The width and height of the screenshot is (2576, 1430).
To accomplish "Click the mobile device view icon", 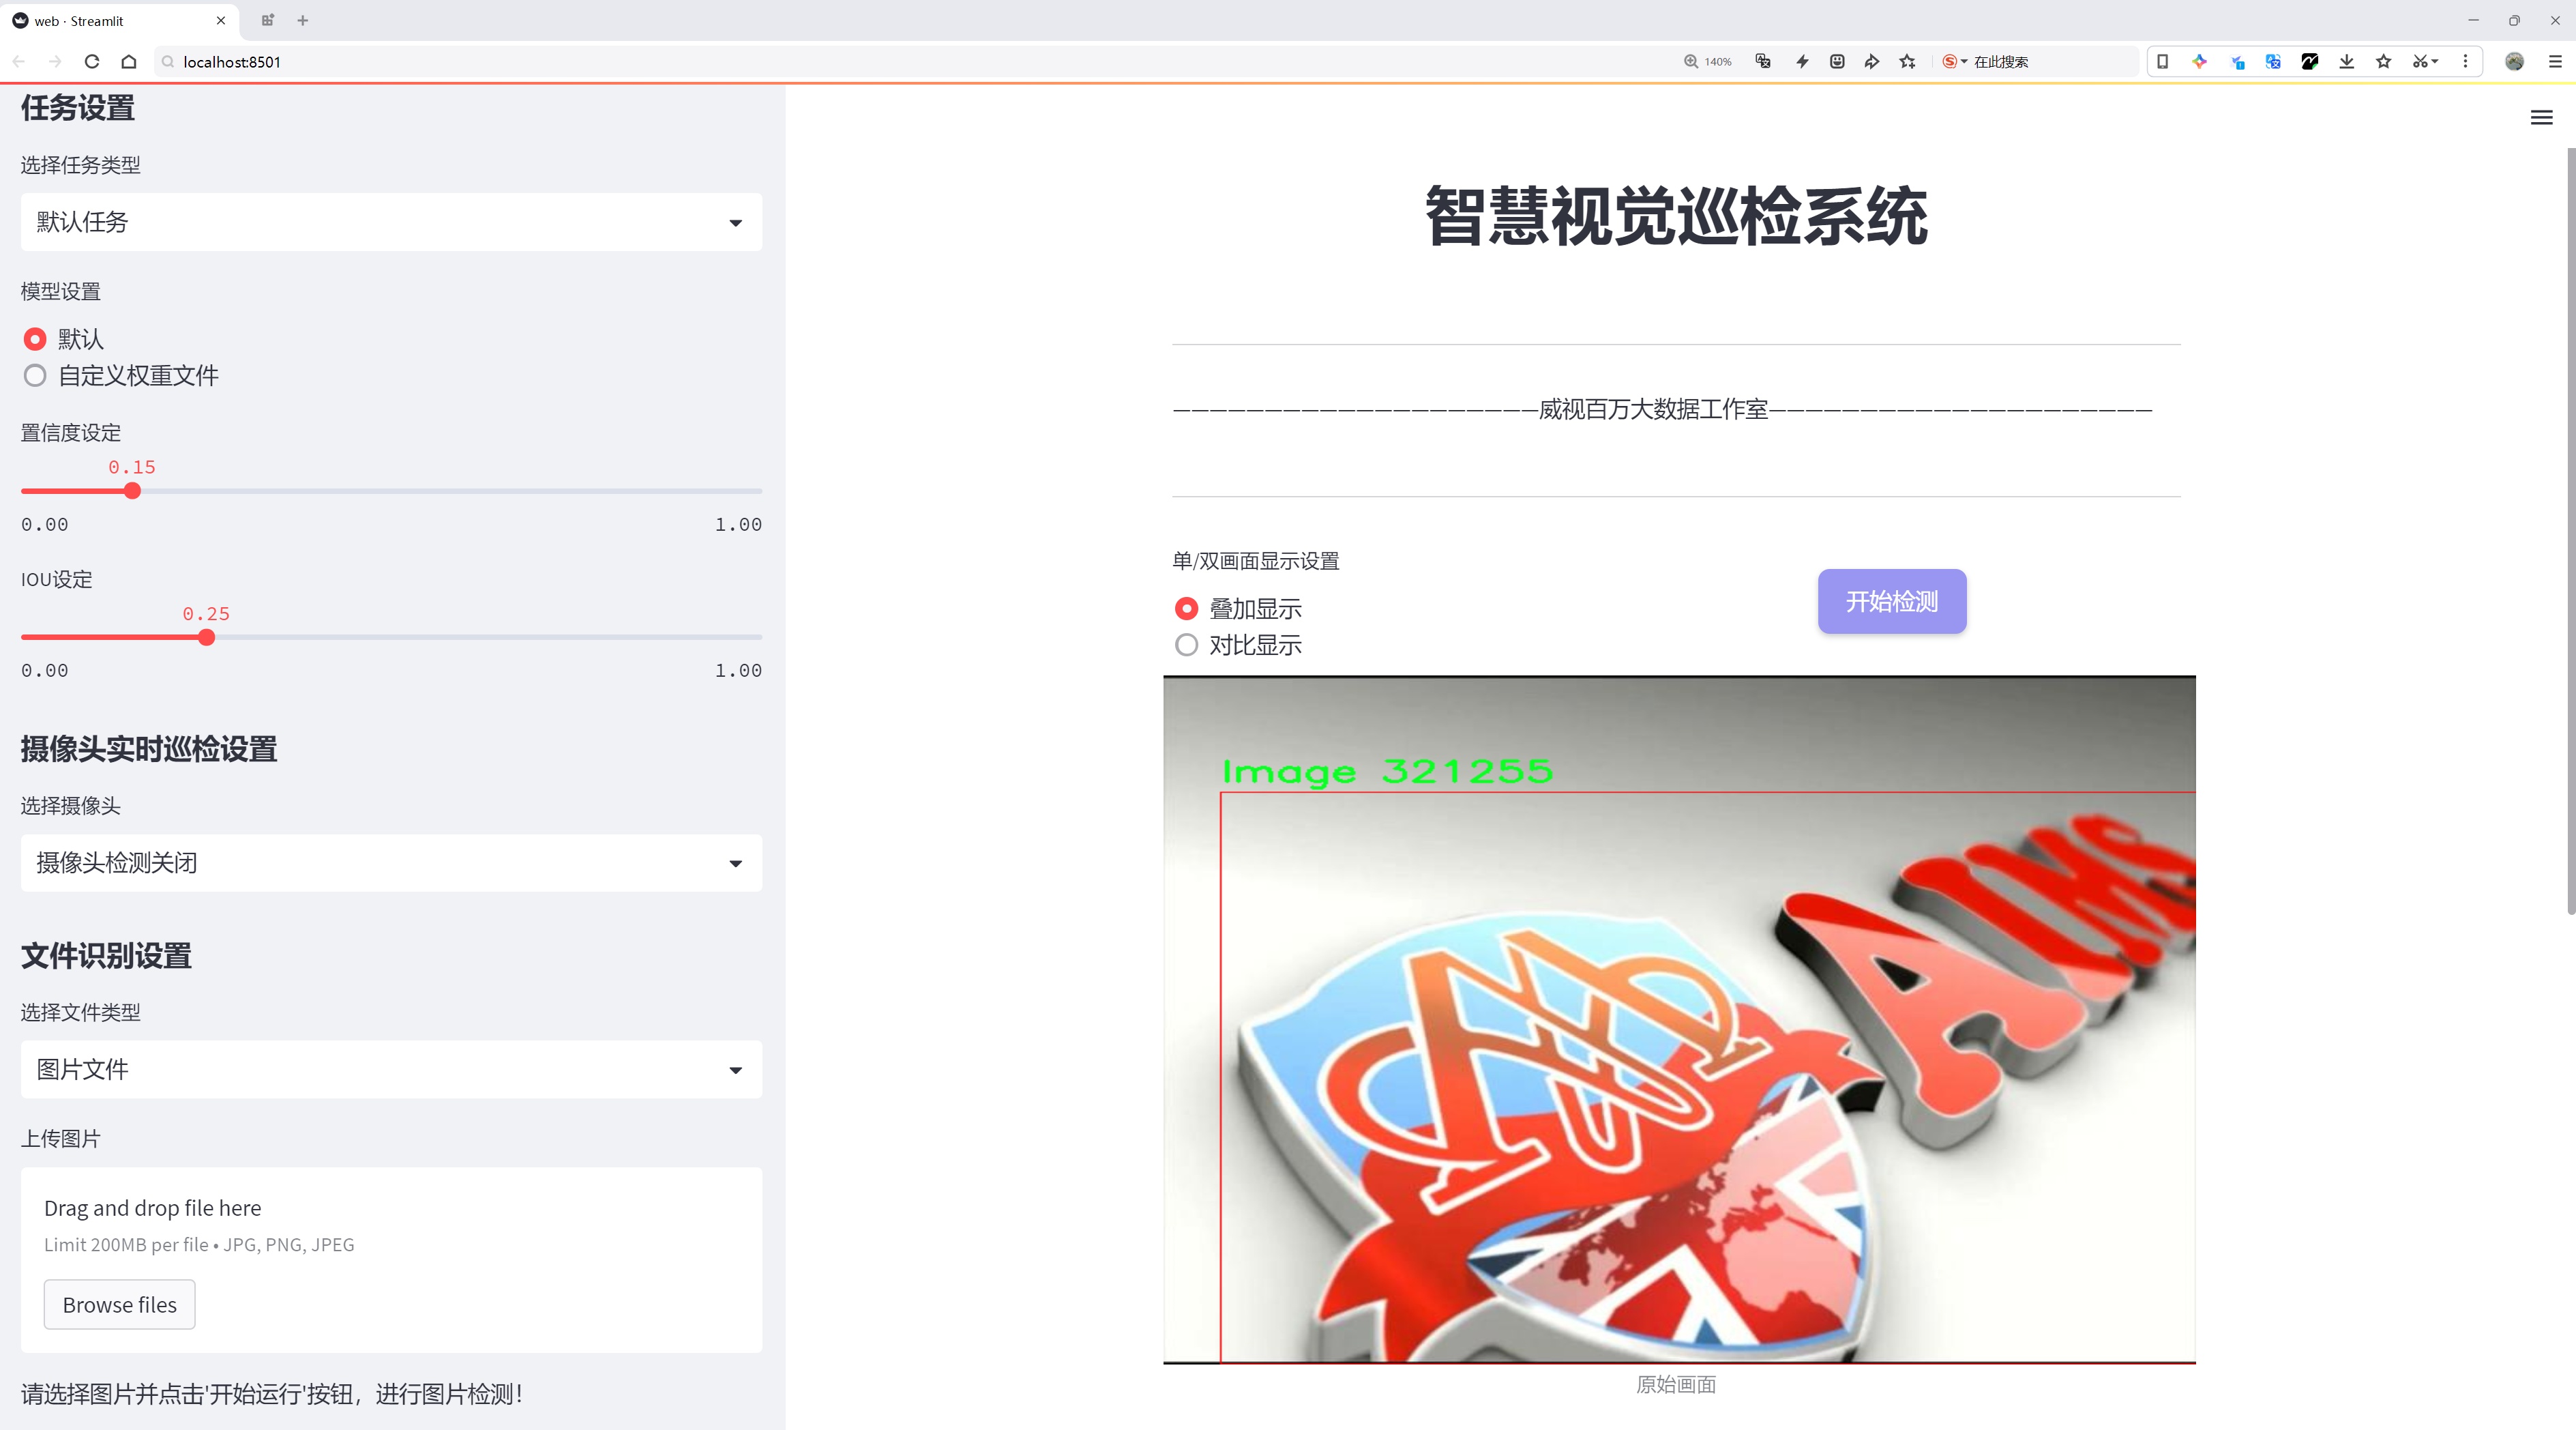I will point(2162,62).
